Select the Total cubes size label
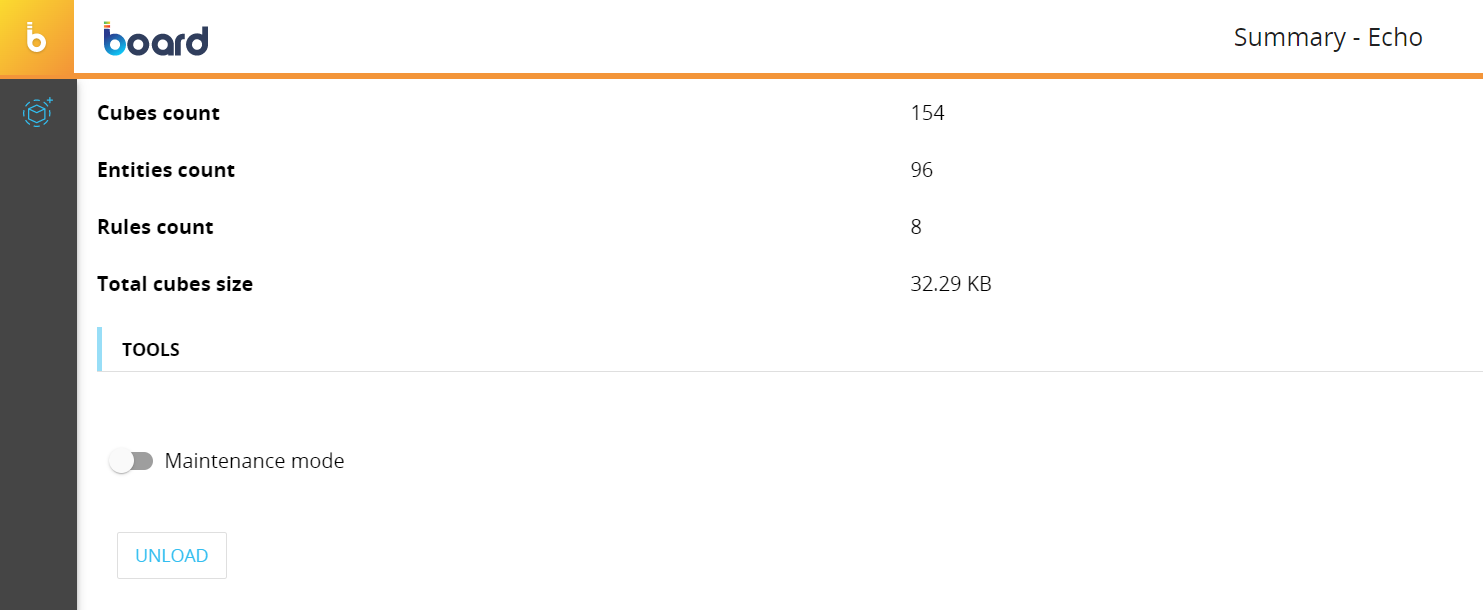The image size is (1483, 610). [x=175, y=284]
